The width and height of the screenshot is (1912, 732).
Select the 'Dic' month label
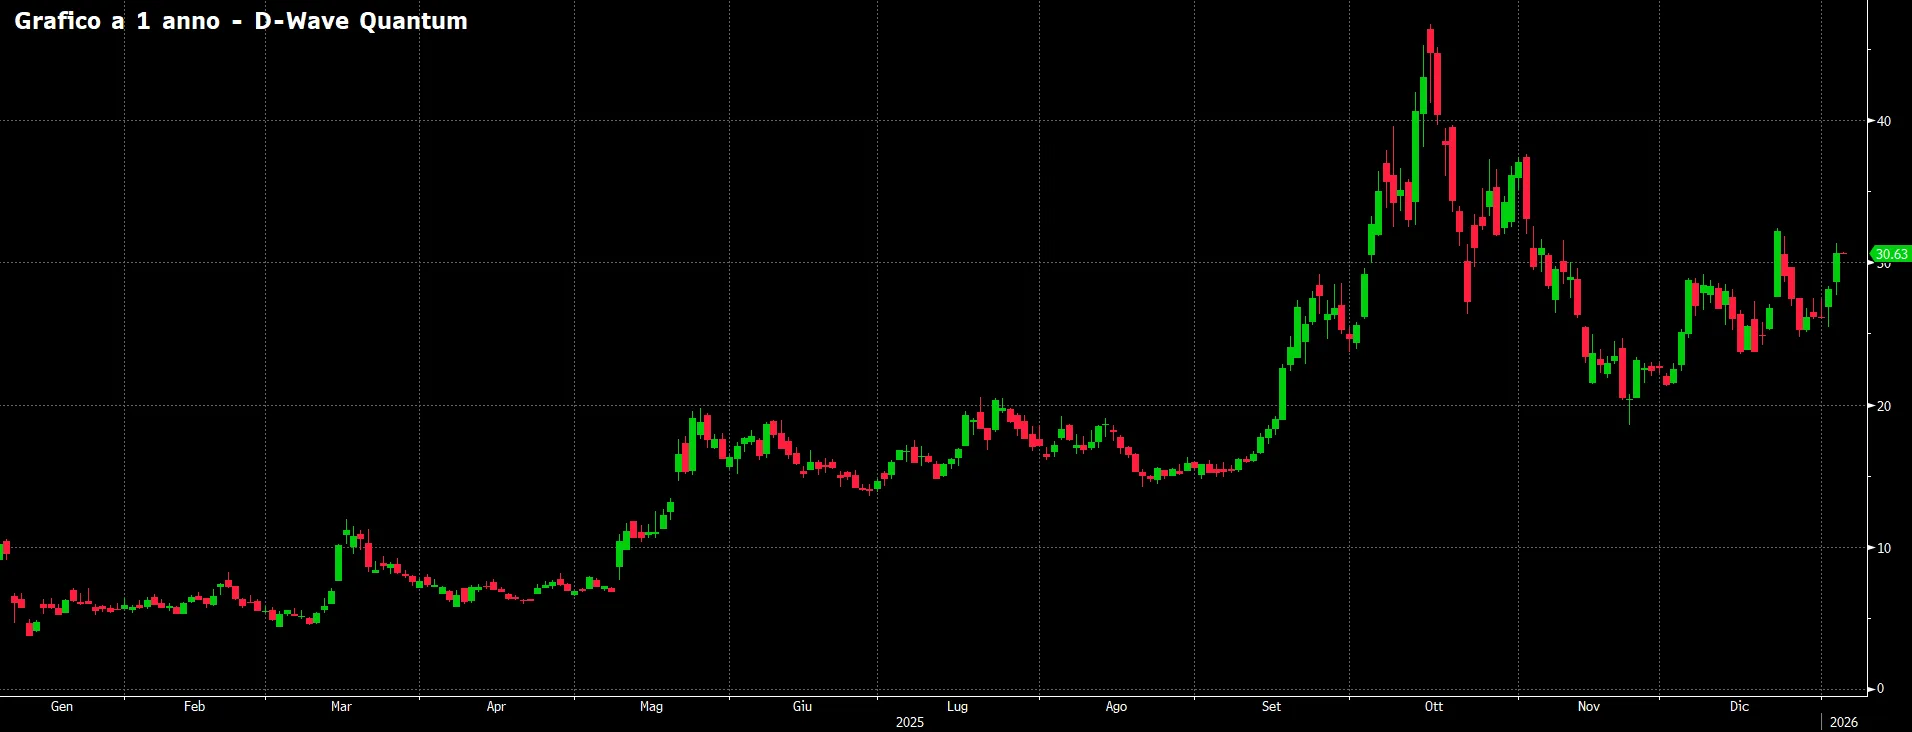pos(1740,706)
